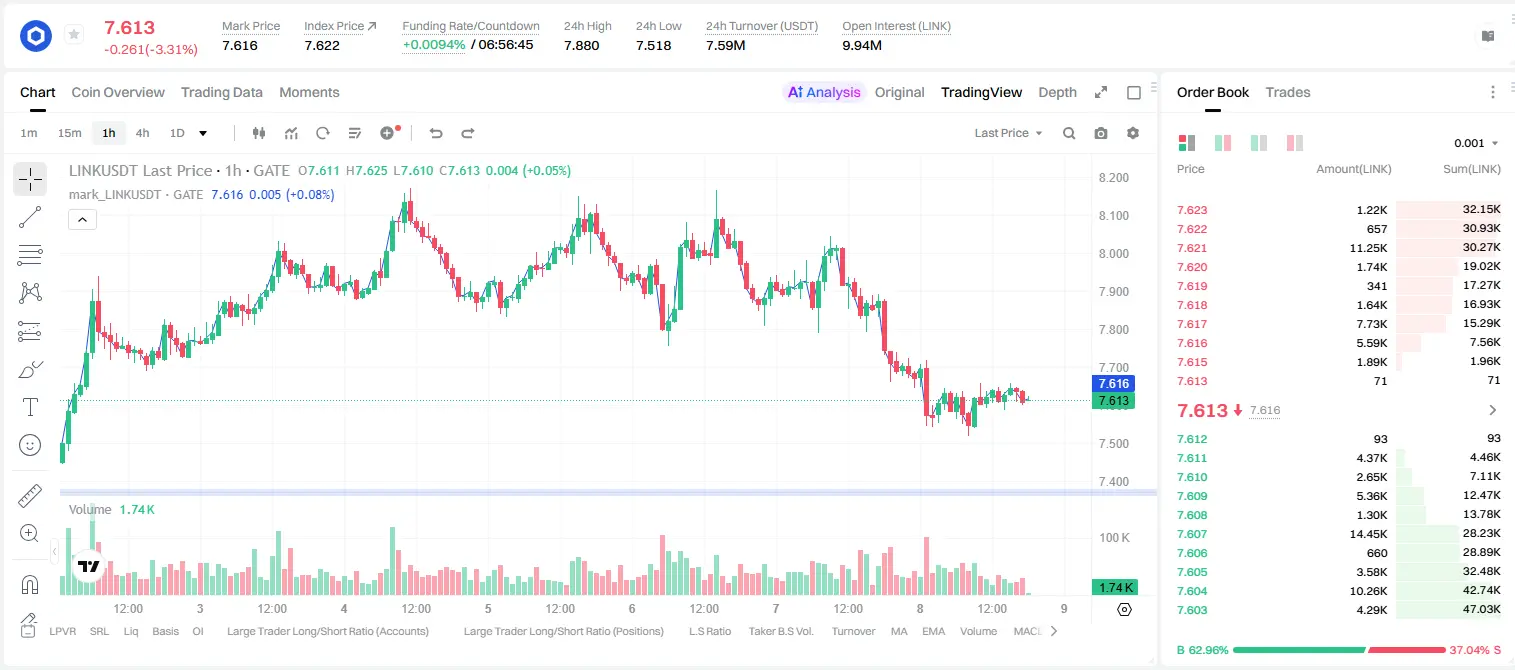Select the 4h timeframe button
This screenshot has height=670, width=1515.
click(143, 133)
